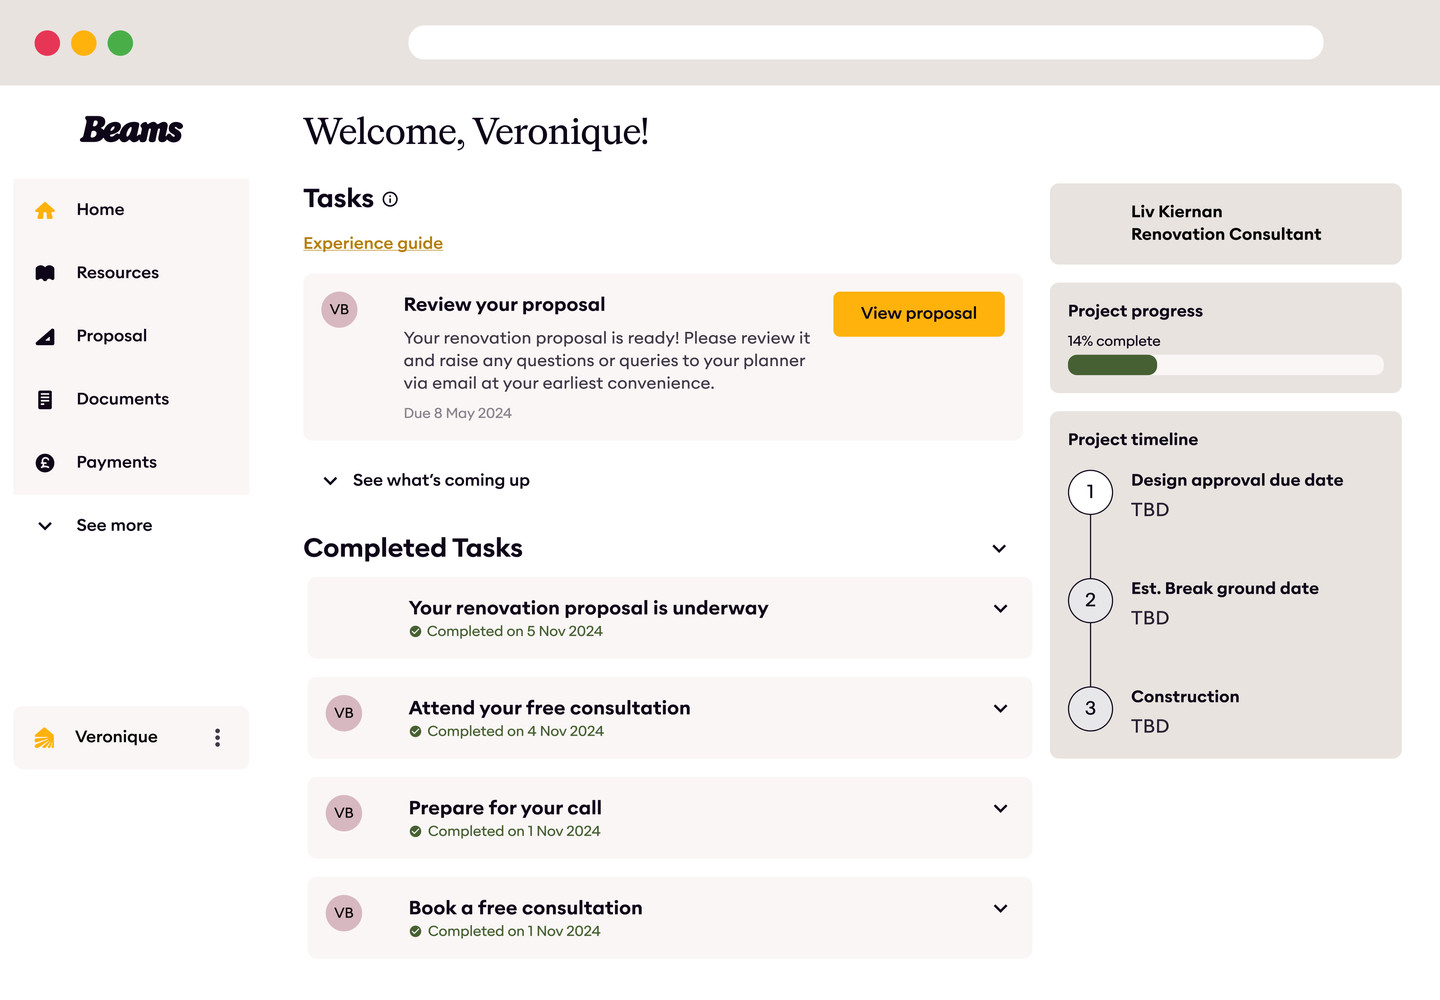The height and width of the screenshot is (1000, 1440).
Task: Select Documents in the sidebar menu
Action: pos(131,400)
